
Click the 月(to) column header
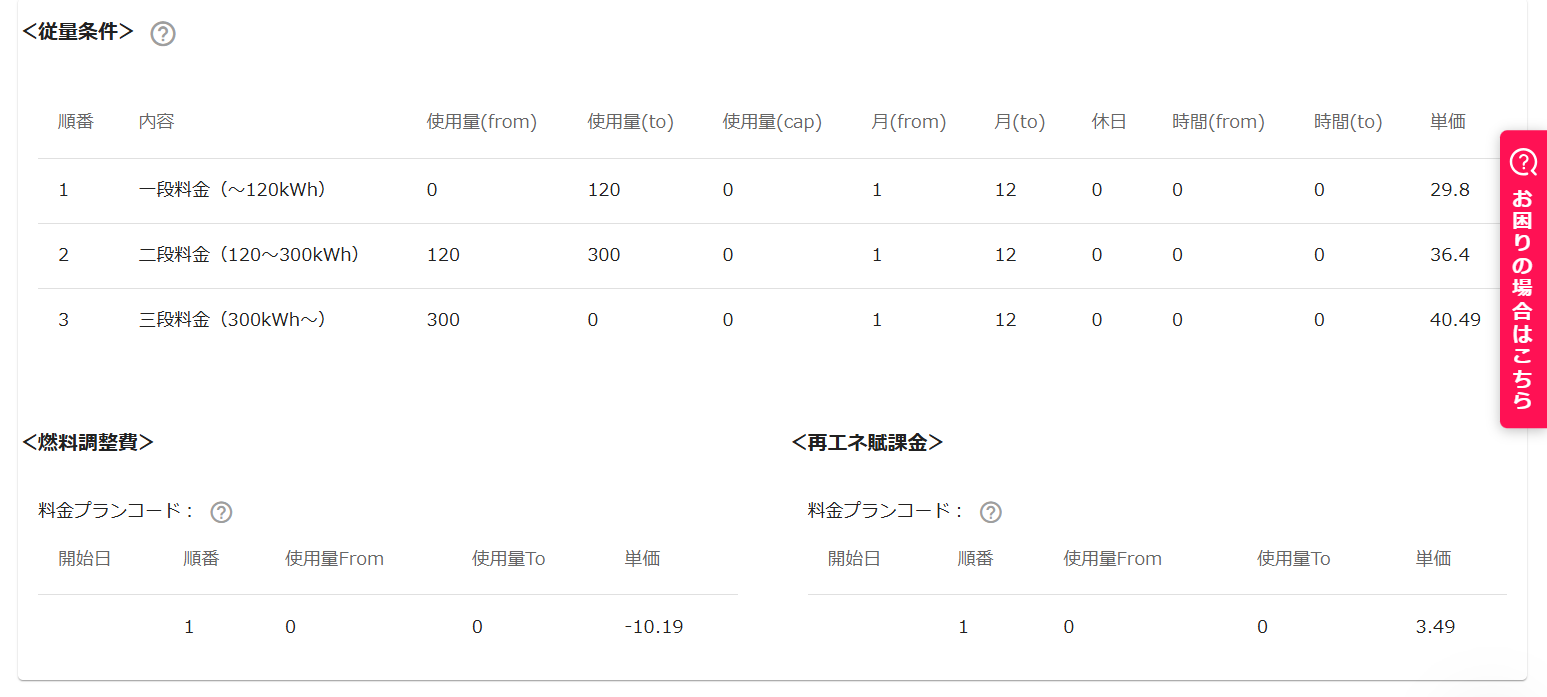point(1019,122)
